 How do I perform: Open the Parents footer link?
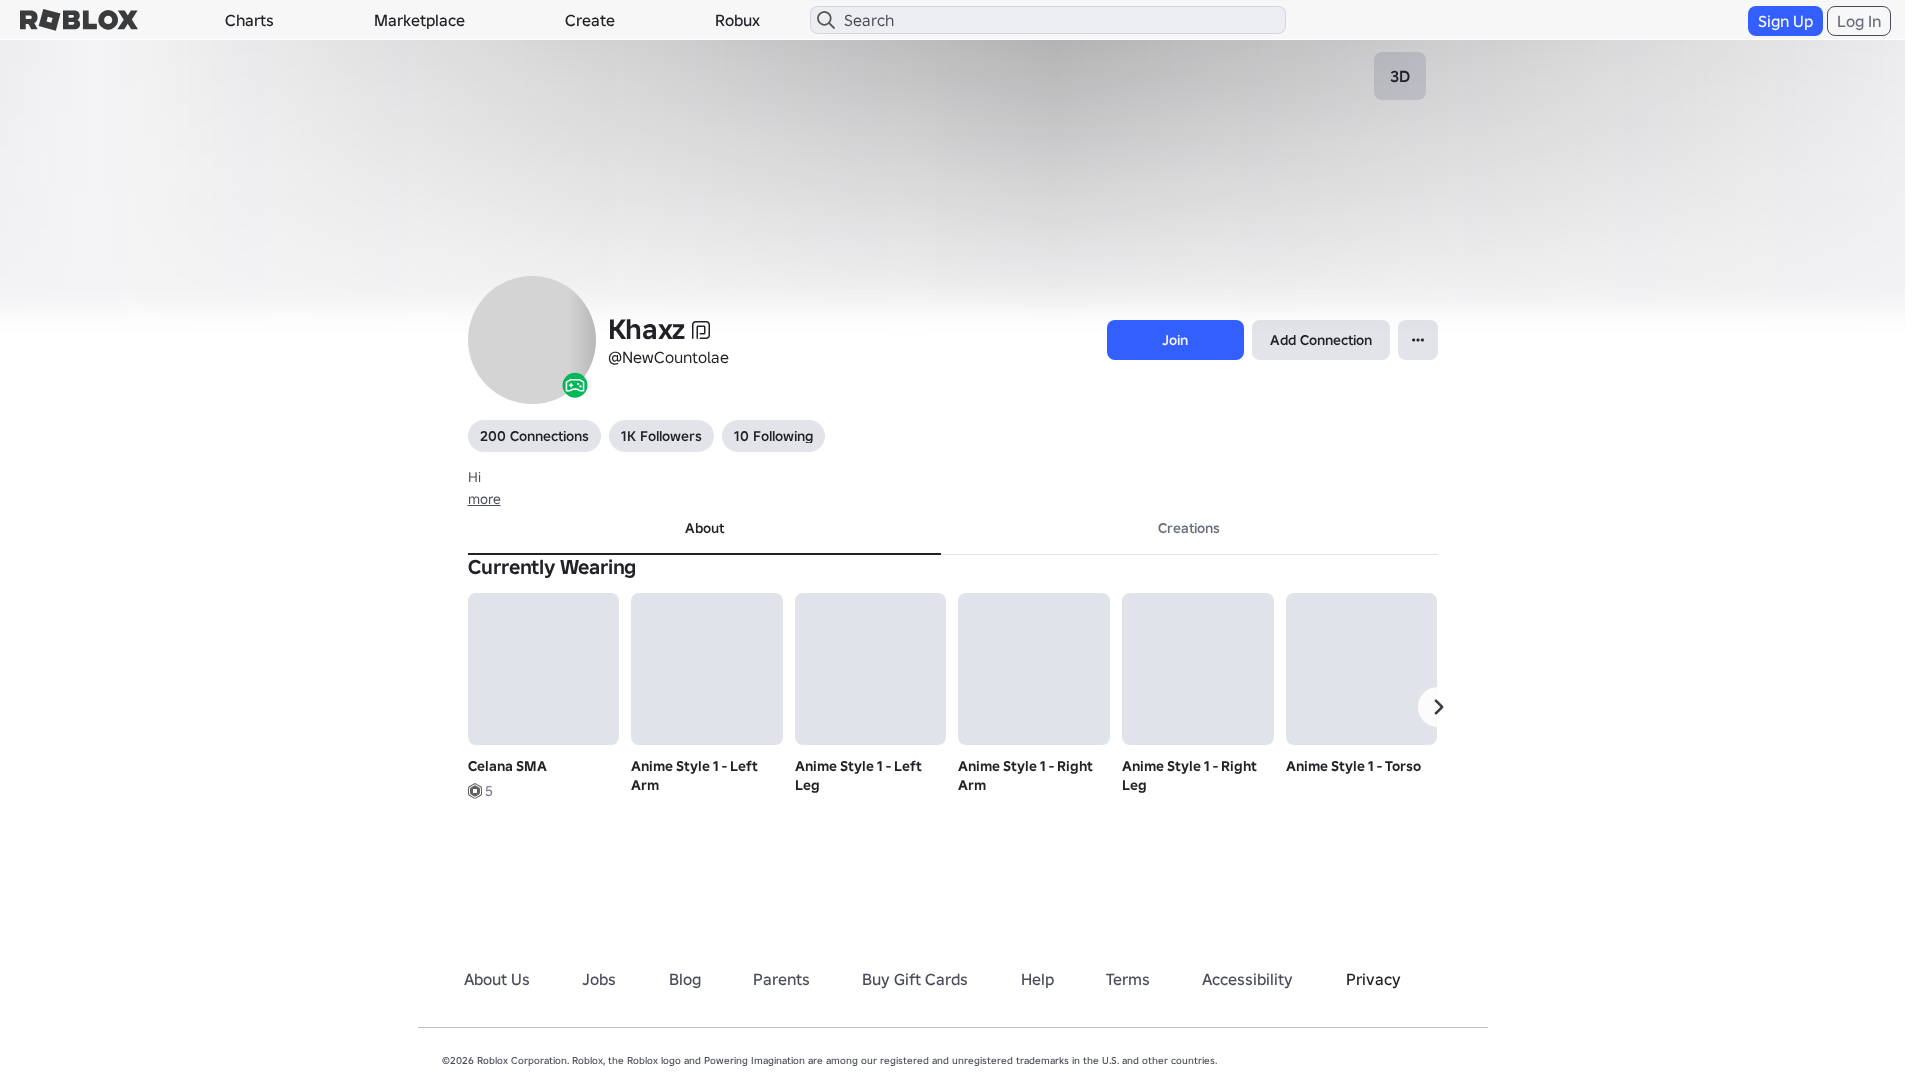[x=781, y=979]
